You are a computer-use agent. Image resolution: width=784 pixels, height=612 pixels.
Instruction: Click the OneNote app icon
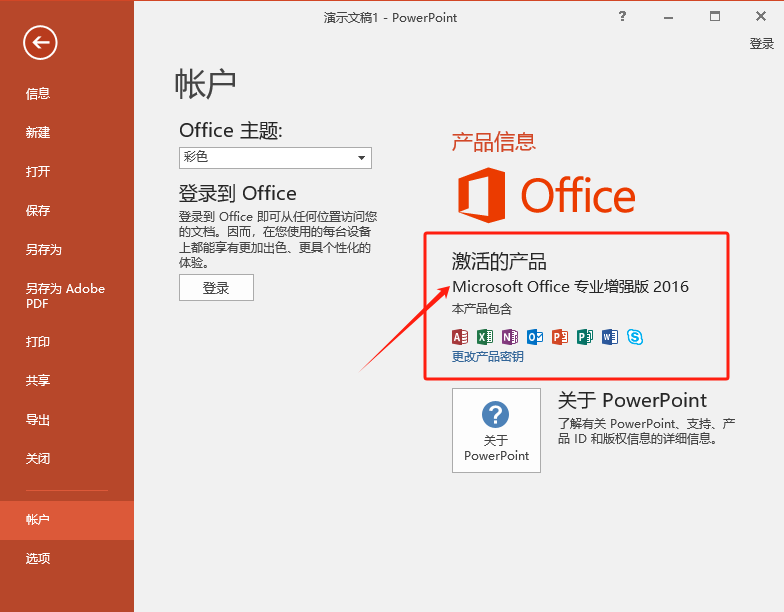[x=510, y=337]
